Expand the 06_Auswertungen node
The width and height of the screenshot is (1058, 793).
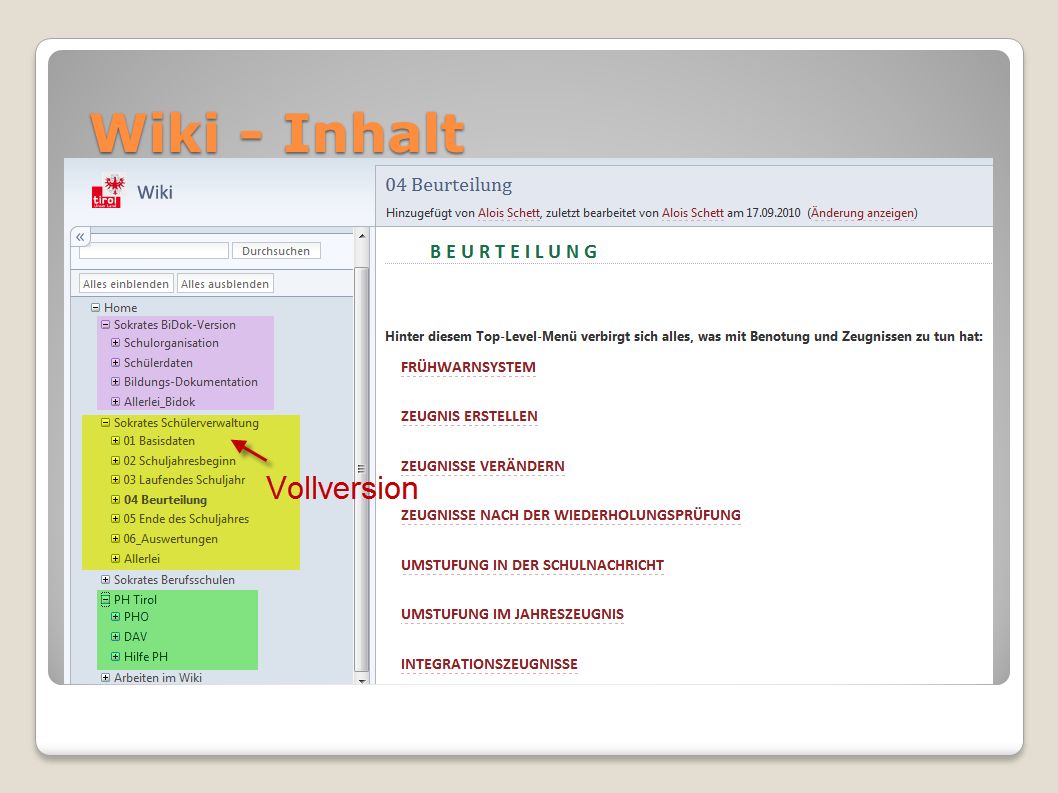click(115, 539)
